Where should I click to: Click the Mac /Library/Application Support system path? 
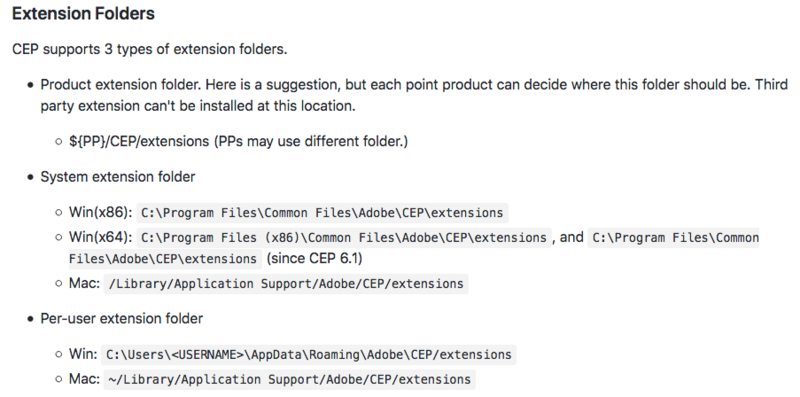tap(286, 284)
